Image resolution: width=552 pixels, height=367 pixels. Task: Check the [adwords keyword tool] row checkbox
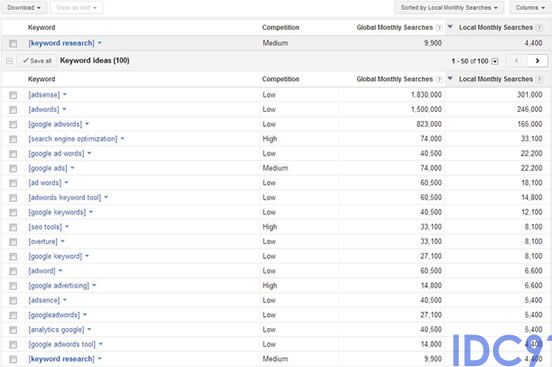pos(13,198)
